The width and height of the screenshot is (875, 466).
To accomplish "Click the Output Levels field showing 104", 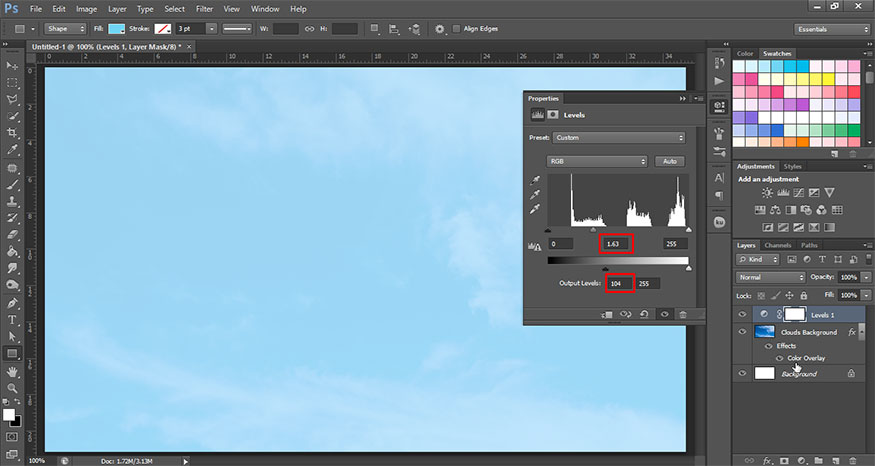I will (617, 284).
